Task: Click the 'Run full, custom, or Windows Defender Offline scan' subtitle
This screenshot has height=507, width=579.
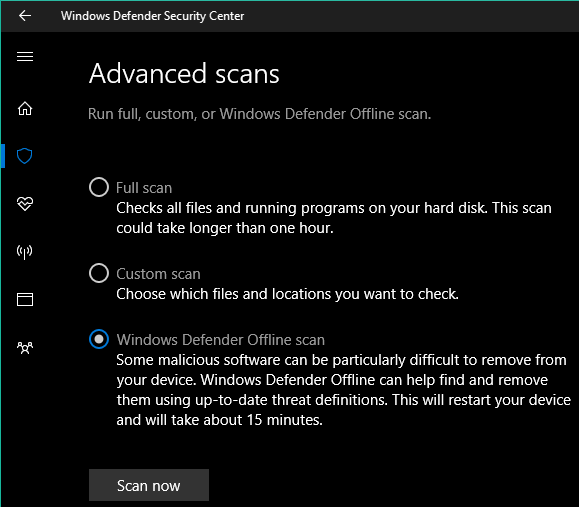Action: (260, 114)
